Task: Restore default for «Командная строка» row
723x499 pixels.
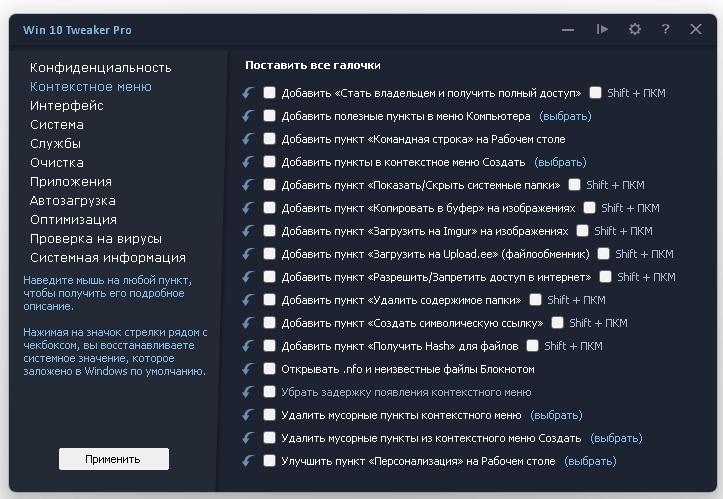Action: 248,139
